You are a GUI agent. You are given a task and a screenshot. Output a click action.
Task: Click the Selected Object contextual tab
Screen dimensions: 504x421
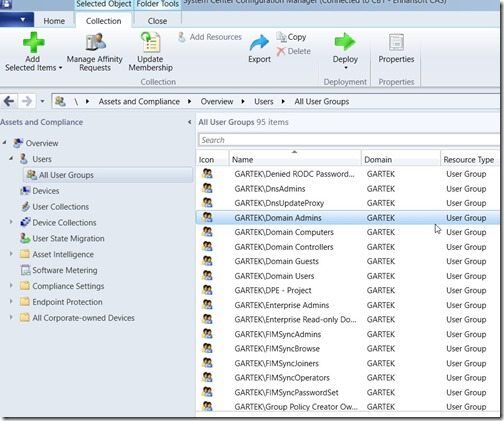pyautogui.click(x=104, y=4)
